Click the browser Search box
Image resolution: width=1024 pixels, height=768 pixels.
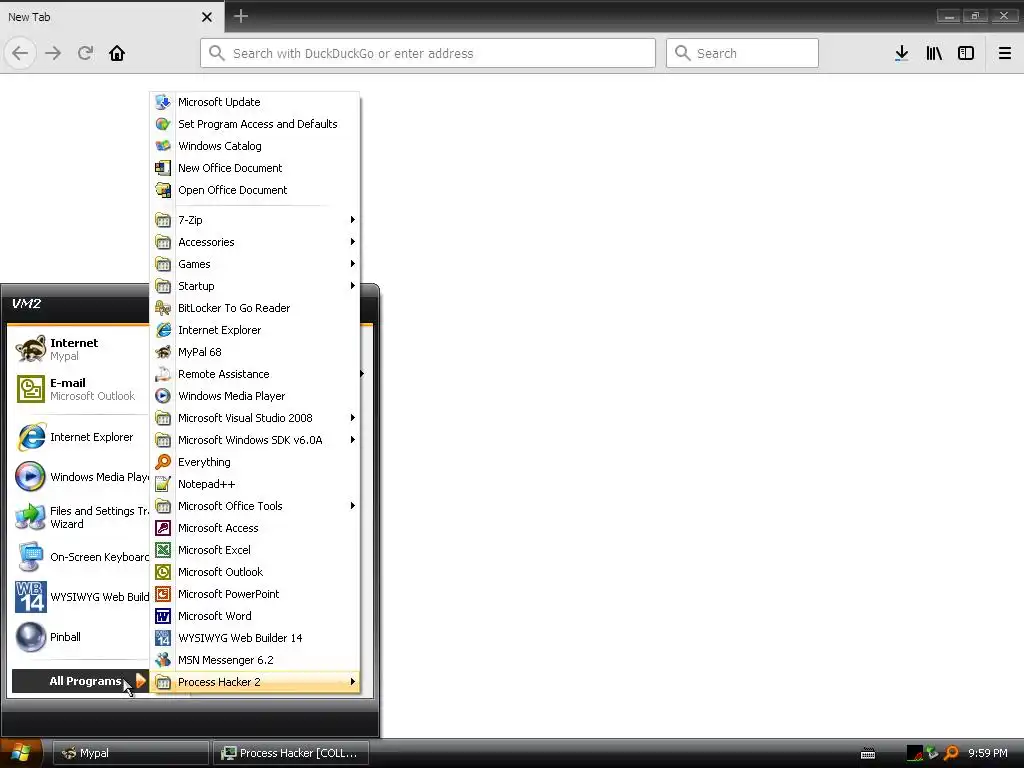click(x=742, y=53)
